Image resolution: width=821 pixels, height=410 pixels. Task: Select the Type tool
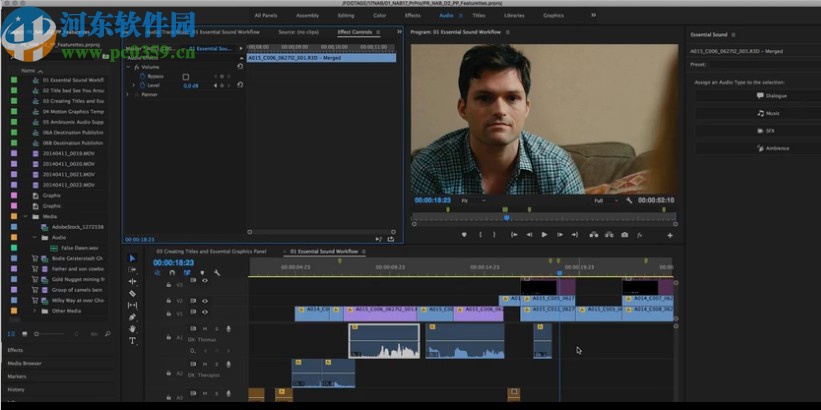tap(132, 341)
